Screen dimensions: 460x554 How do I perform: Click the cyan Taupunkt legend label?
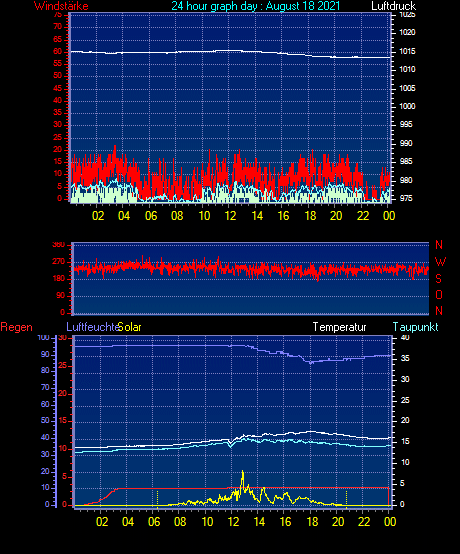pyautogui.click(x=415, y=327)
